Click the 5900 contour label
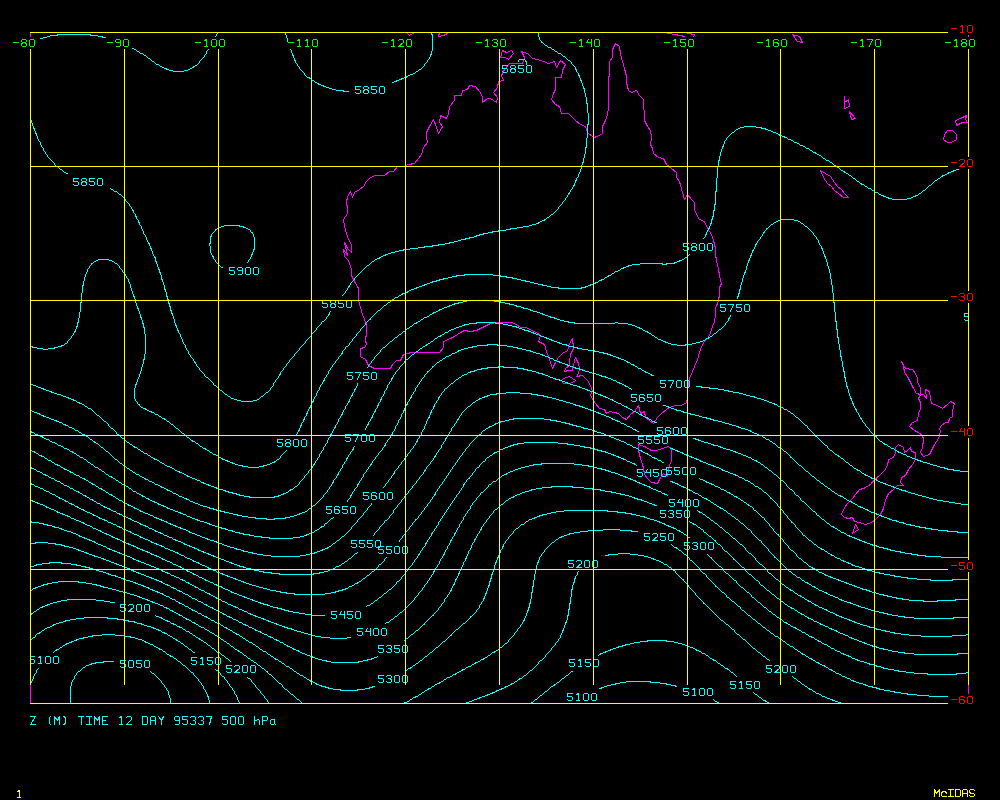The image size is (1000, 800). (244, 271)
